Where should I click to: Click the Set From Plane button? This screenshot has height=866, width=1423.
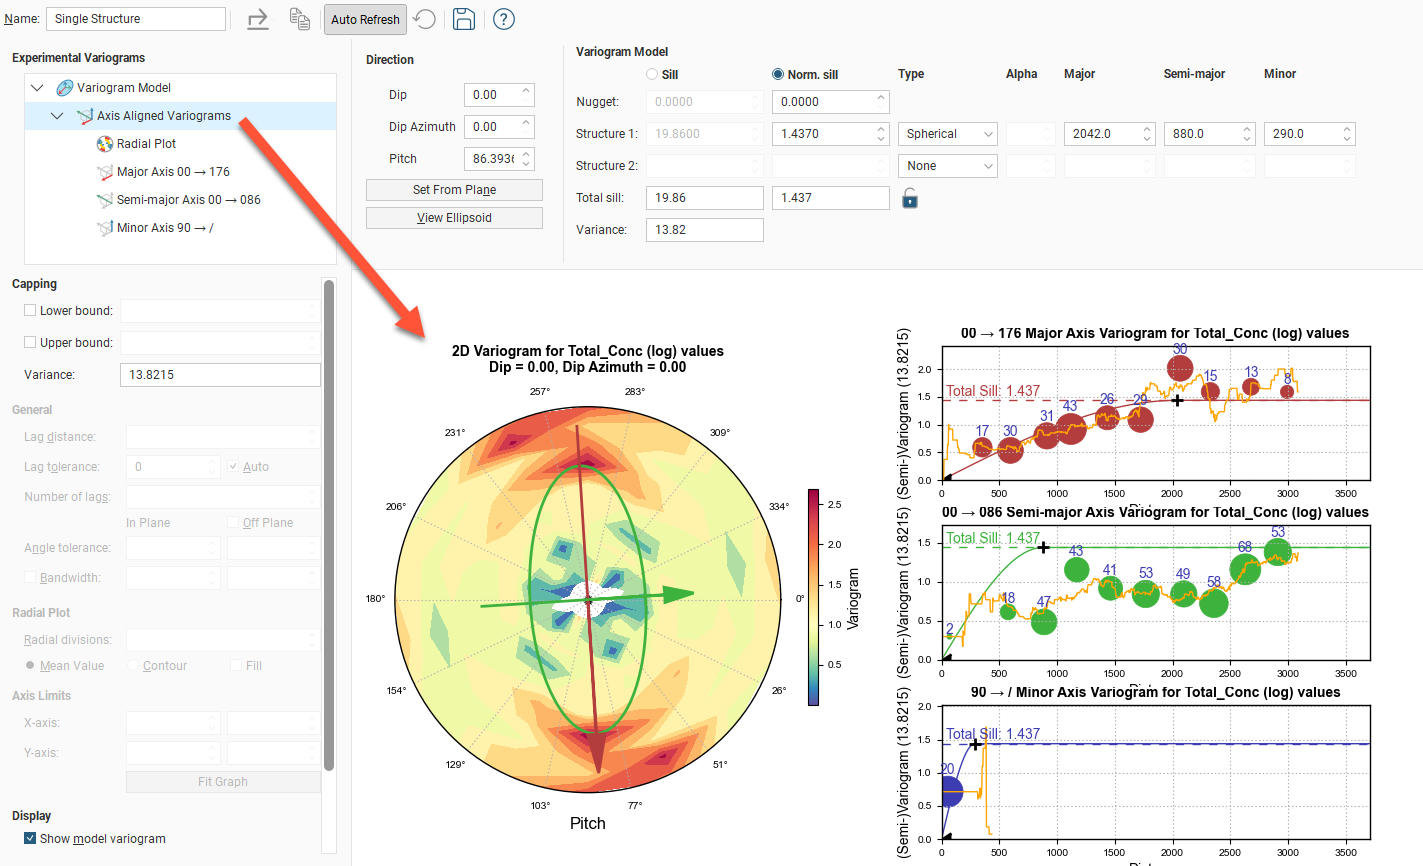pyautogui.click(x=454, y=190)
